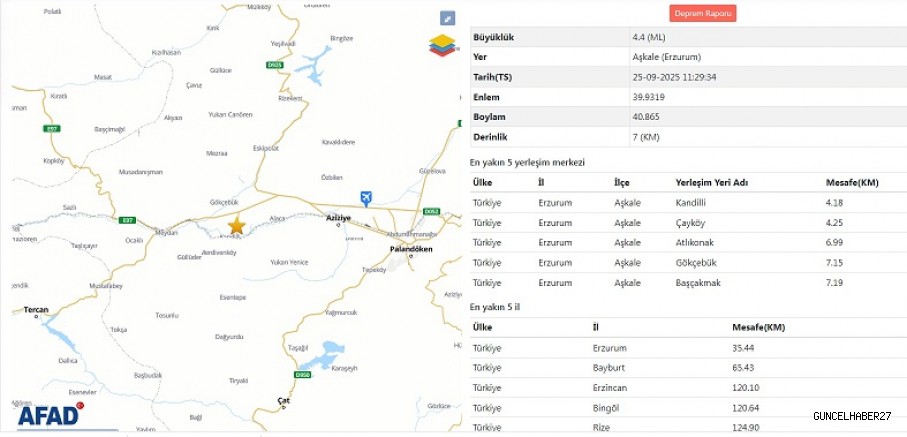Click the Büyüklük row label
907x437 pixels.
click(x=493, y=38)
